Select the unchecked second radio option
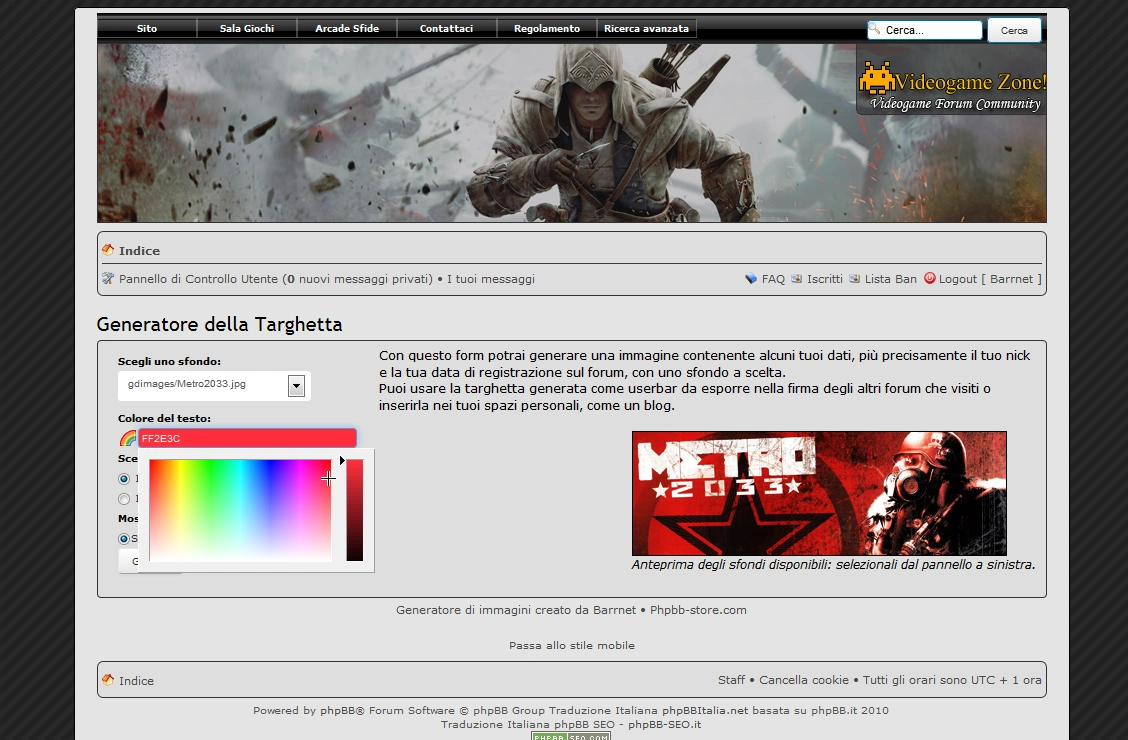This screenshot has height=740, width=1128. [x=124, y=498]
